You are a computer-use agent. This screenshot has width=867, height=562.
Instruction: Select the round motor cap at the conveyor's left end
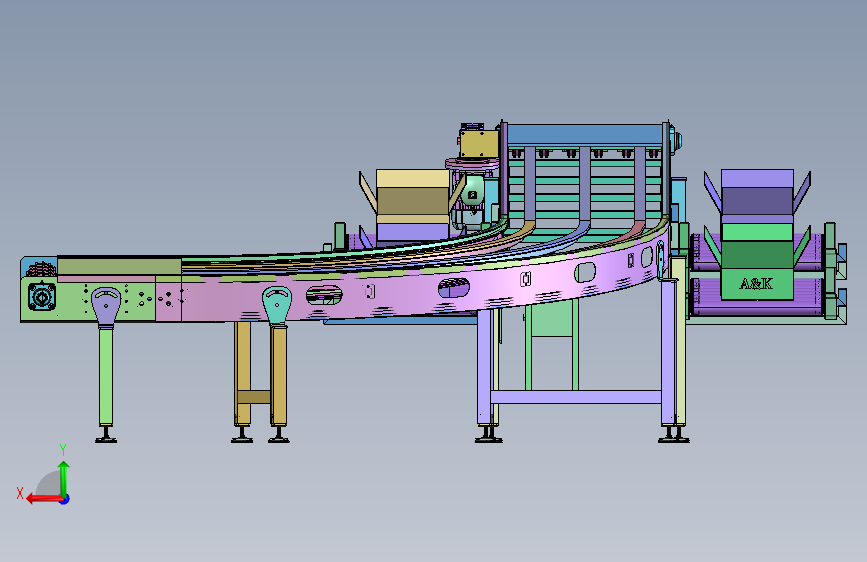41,297
